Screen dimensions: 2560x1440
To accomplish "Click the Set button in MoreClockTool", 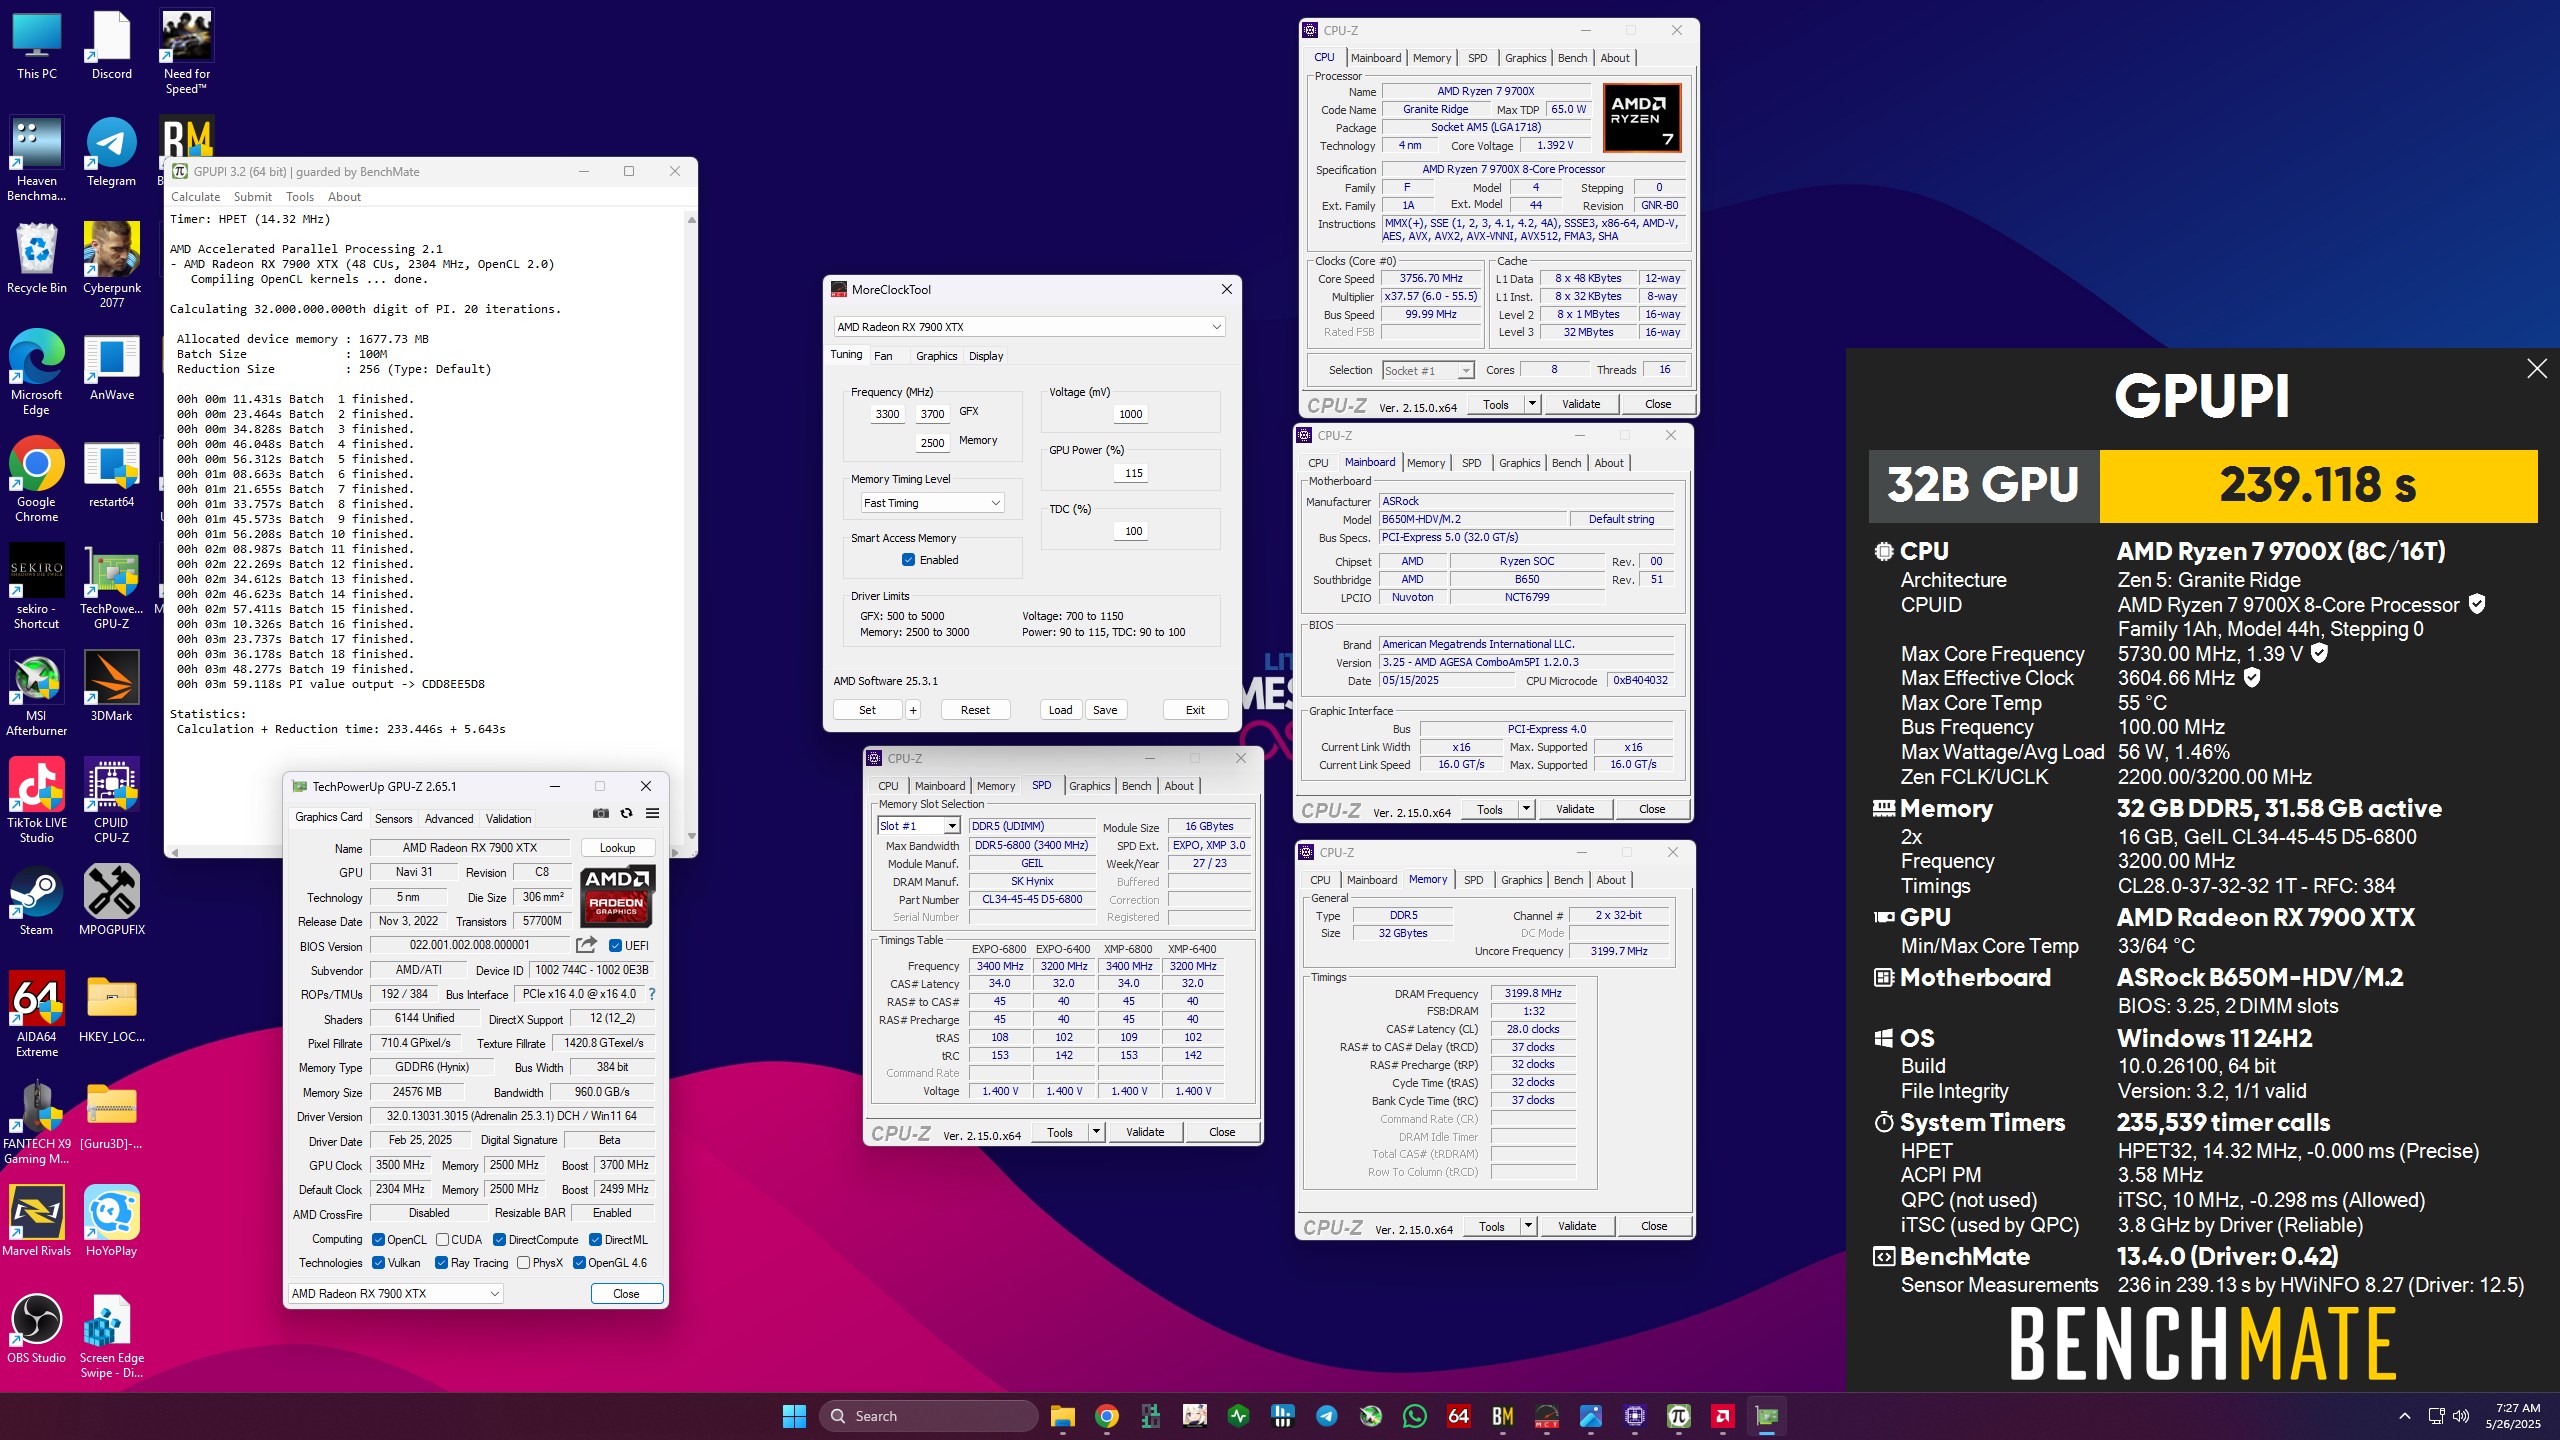I will click(x=867, y=710).
